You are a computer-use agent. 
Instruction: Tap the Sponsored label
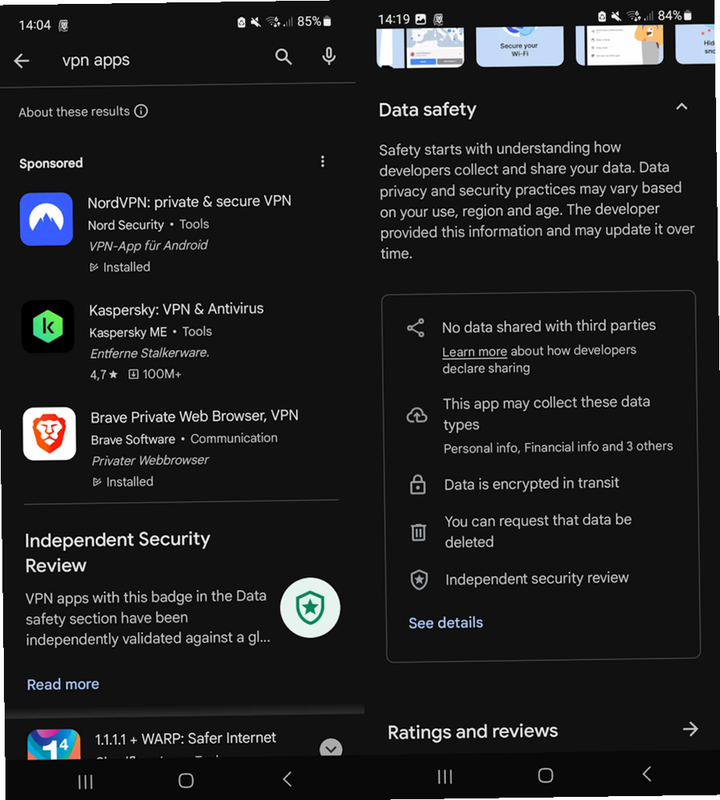[x=51, y=163]
